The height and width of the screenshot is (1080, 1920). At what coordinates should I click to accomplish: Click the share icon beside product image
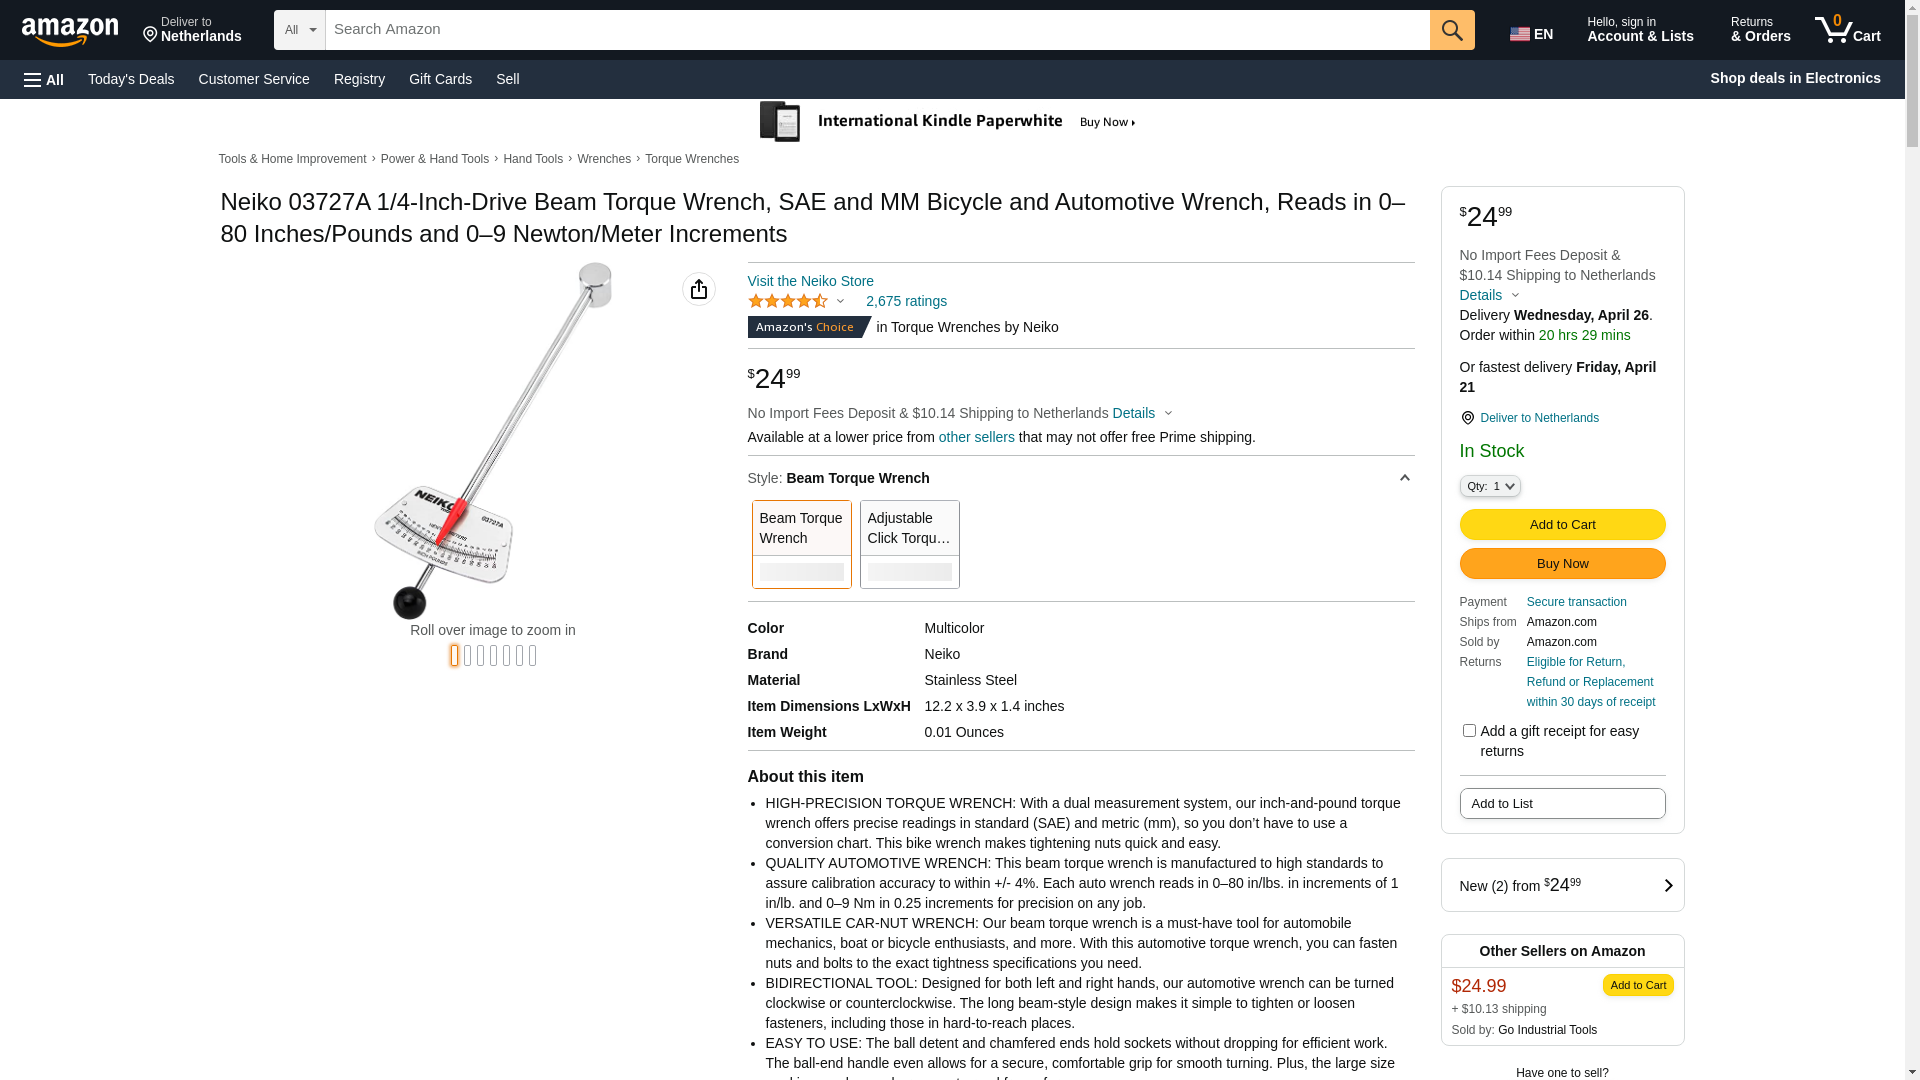[x=699, y=289]
